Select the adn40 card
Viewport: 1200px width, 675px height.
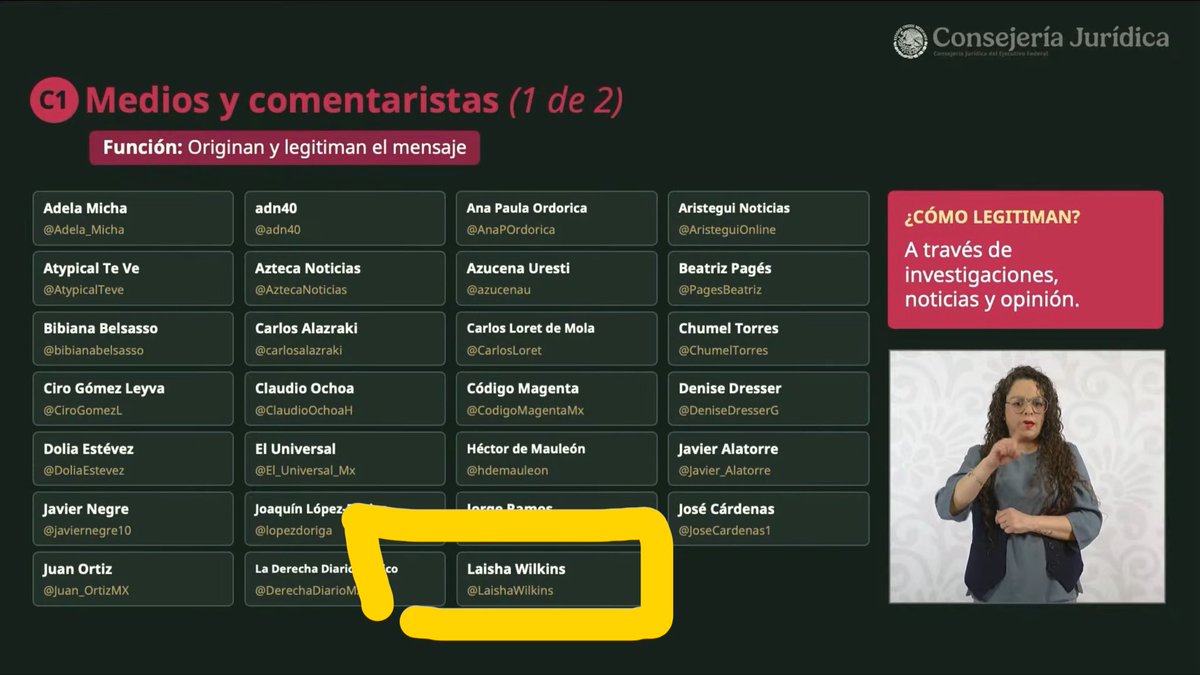(x=345, y=218)
